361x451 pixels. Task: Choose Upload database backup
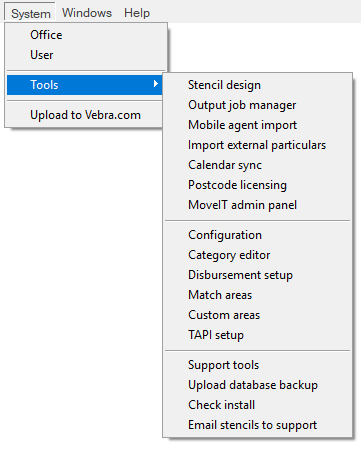pos(257,385)
